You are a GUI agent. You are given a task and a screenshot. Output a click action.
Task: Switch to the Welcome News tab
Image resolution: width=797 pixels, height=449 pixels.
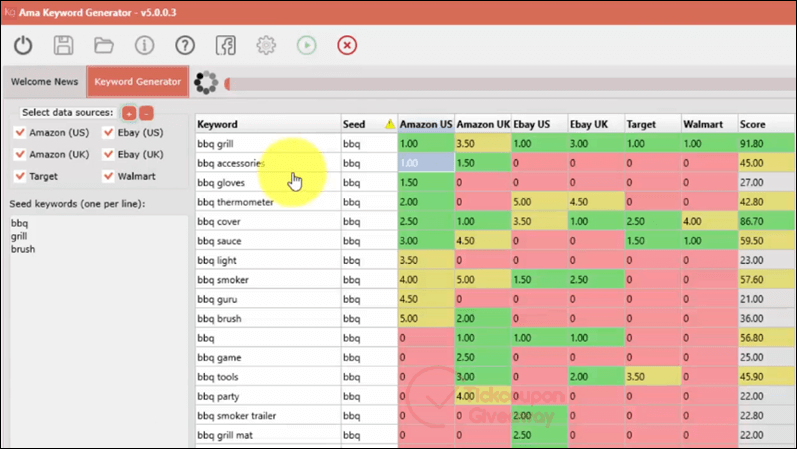click(44, 81)
